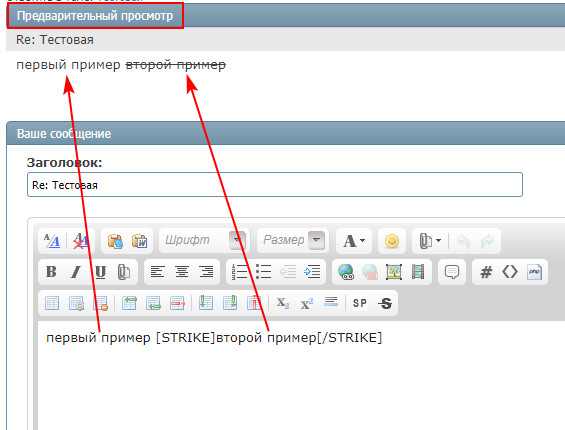
Task: Delete table icon
Action: tap(100, 303)
